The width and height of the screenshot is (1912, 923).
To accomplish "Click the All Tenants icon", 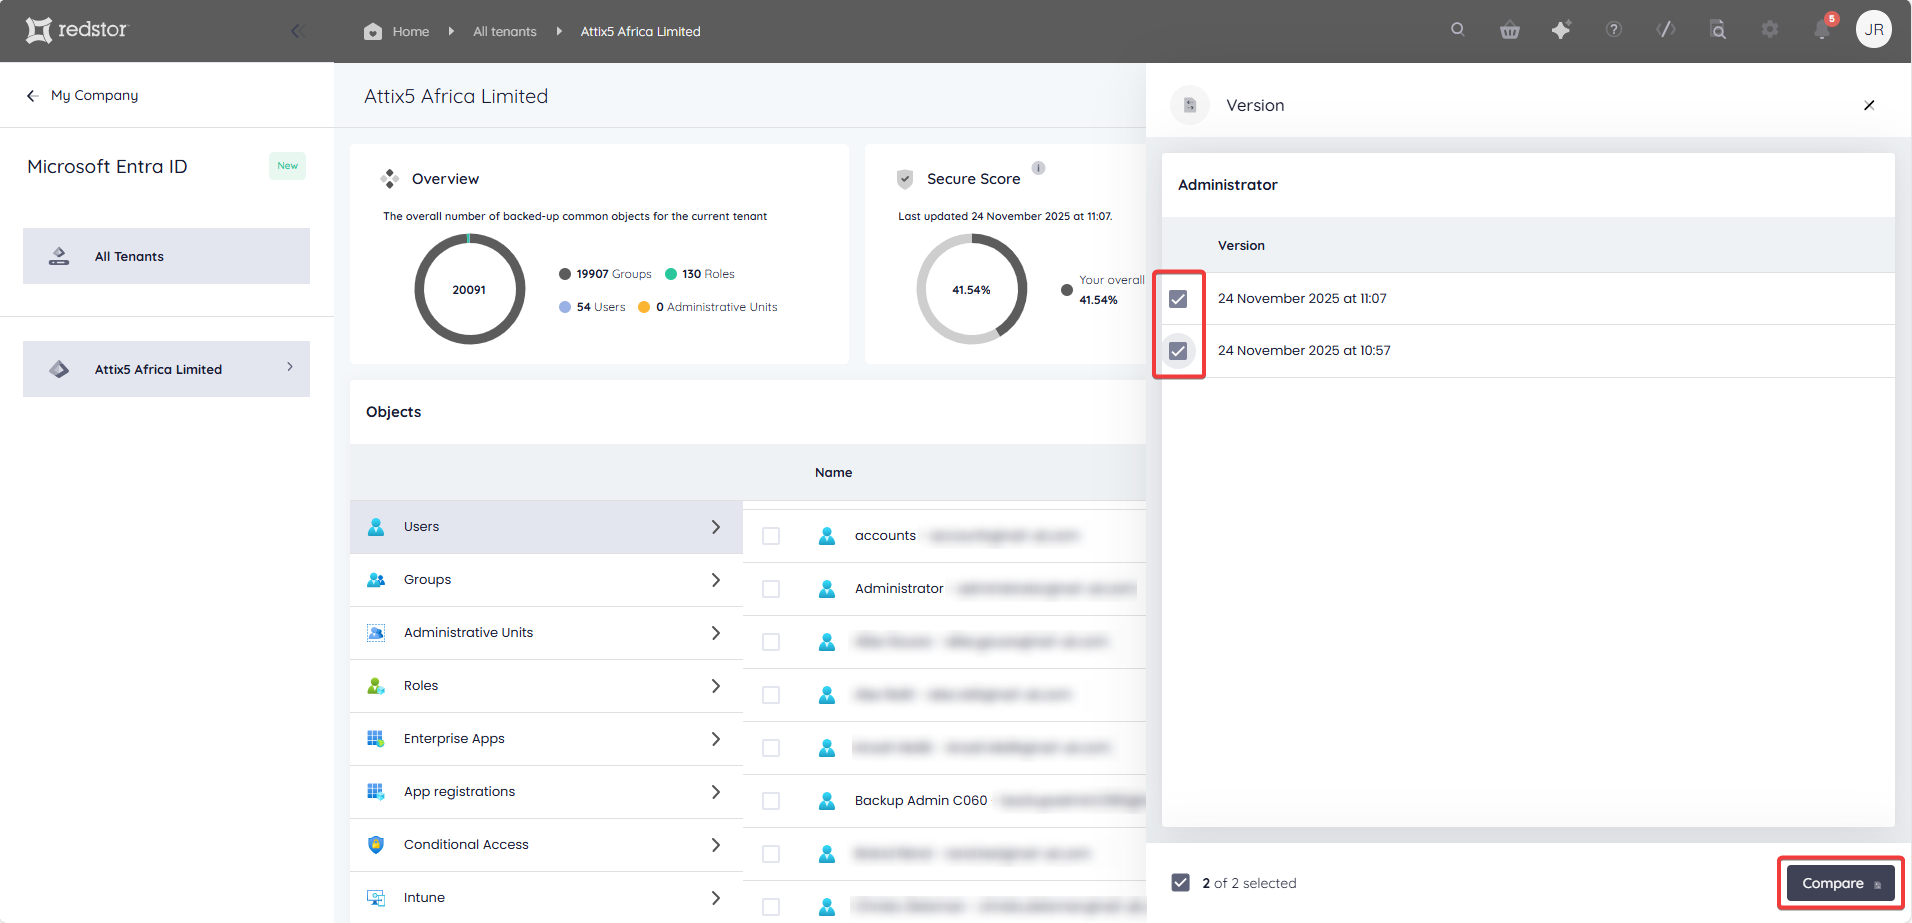I will coord(59,256).
